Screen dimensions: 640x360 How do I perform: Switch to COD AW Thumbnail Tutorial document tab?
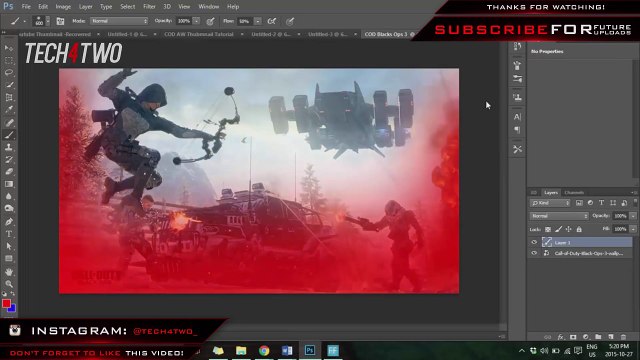(199, 34)
